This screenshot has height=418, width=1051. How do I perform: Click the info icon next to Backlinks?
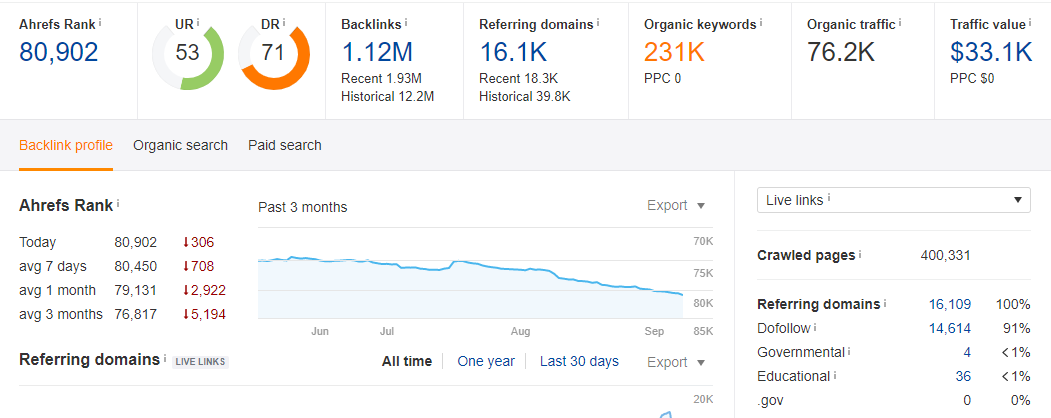click(406, 22)
